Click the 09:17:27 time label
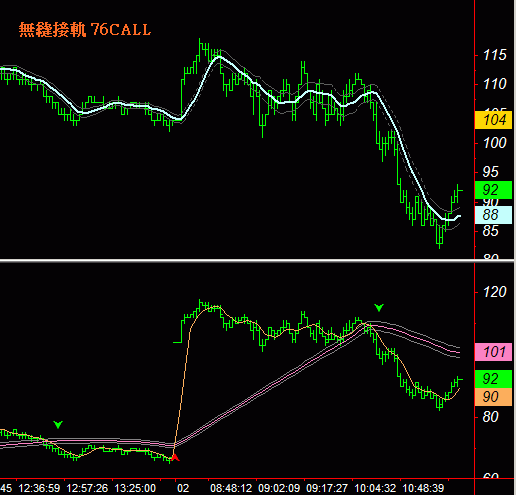This screenshot has width=516, height=495. [327, 488]
